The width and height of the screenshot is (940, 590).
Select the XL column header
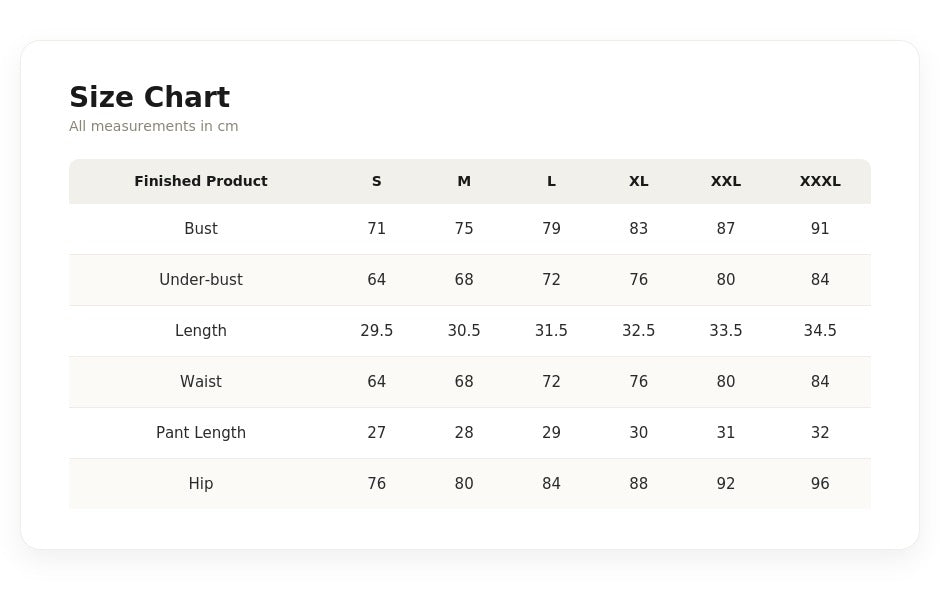tap(638, 181)
